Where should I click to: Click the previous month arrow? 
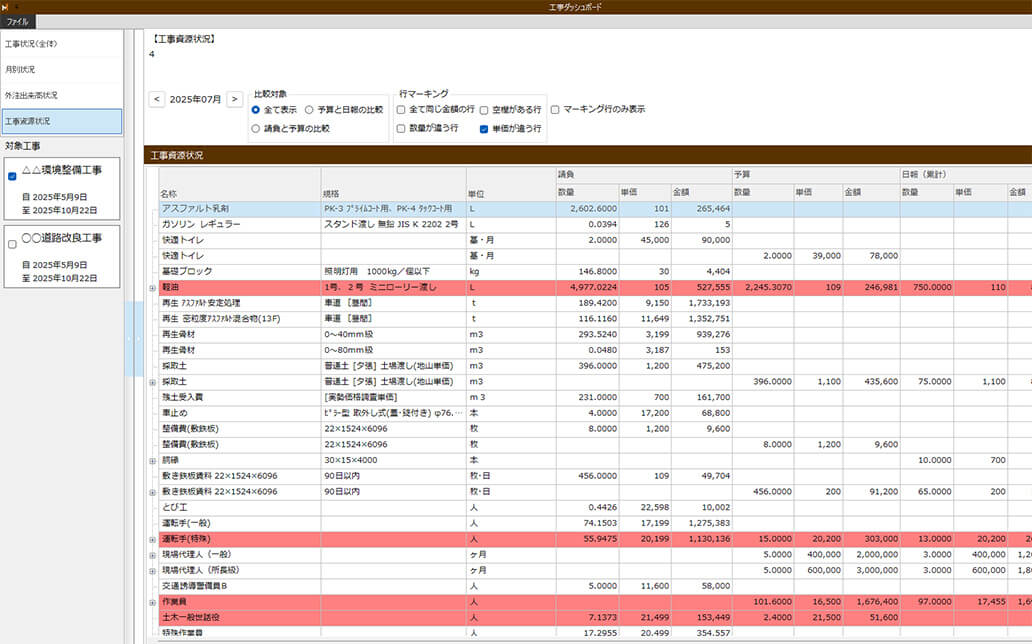pos(156,99)
